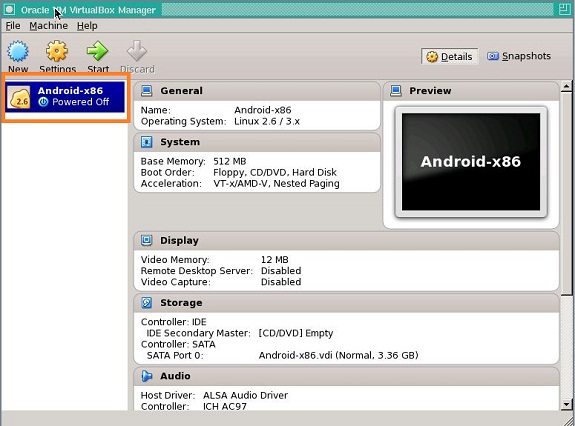
Task: Click the General section monitor icon
Action: click(x=147, y=91)
